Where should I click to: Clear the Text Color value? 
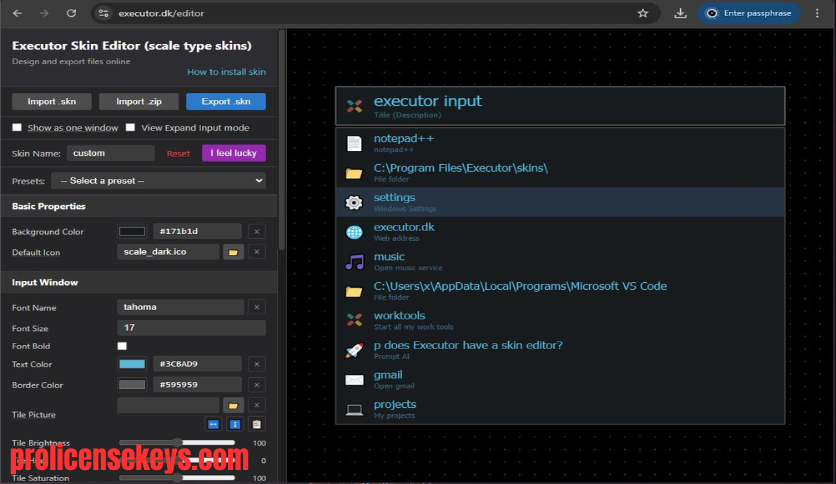256,364
